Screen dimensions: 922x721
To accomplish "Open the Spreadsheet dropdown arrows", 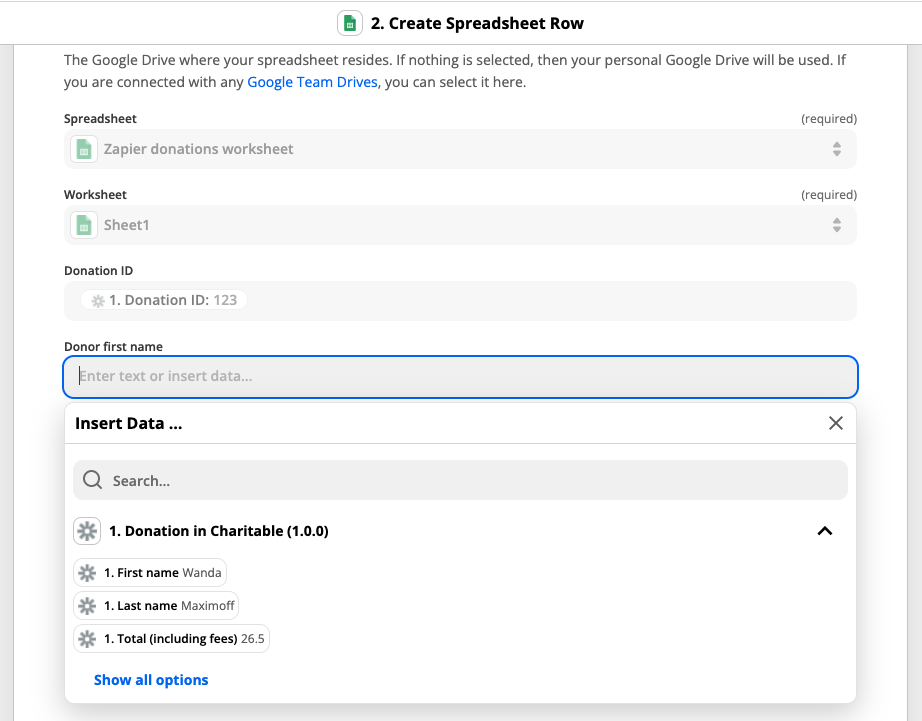I will (837, 149).
